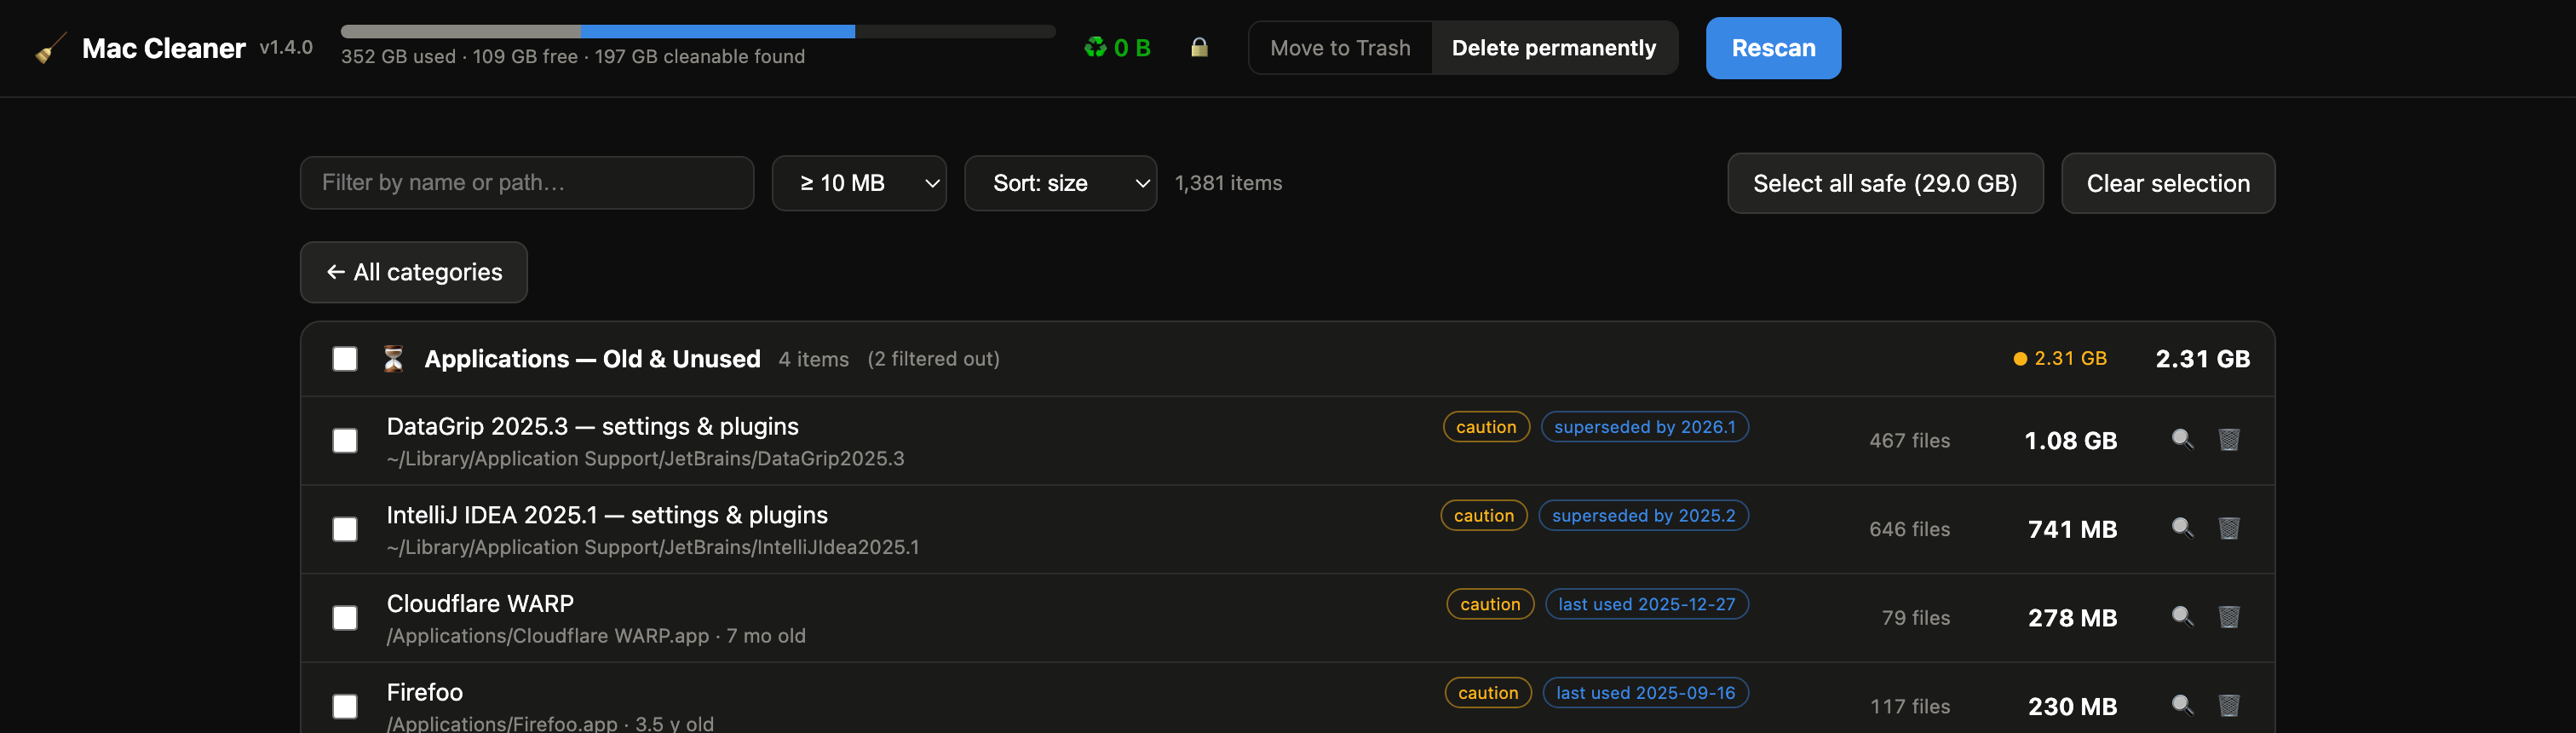Screen dimensions: 2576x733
Task: Click trash can icon in Firefoo row
Action: click(2229, 705)
